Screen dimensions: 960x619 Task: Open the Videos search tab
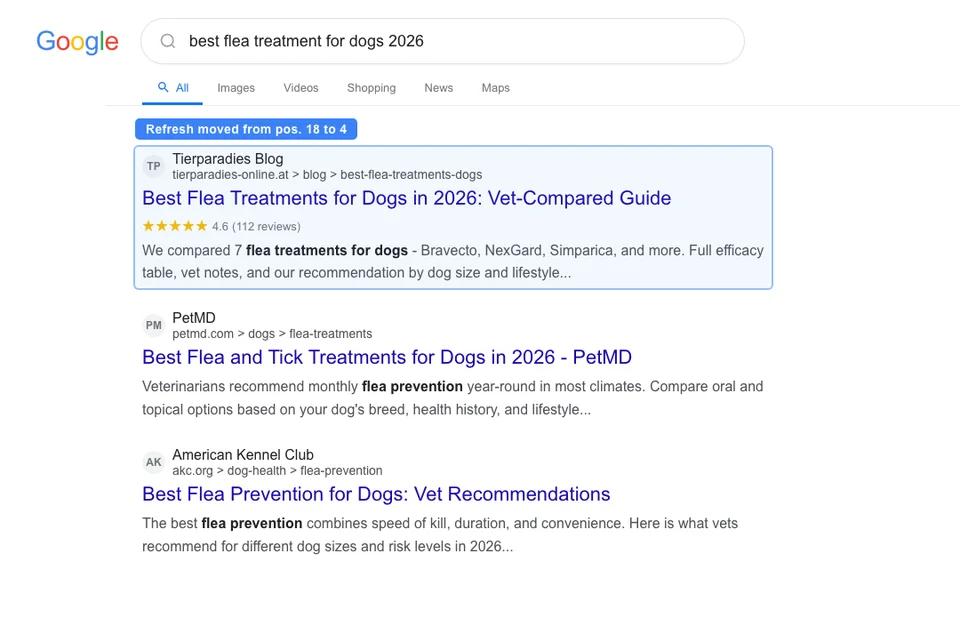pyautogui.click(x=300, y=88)
